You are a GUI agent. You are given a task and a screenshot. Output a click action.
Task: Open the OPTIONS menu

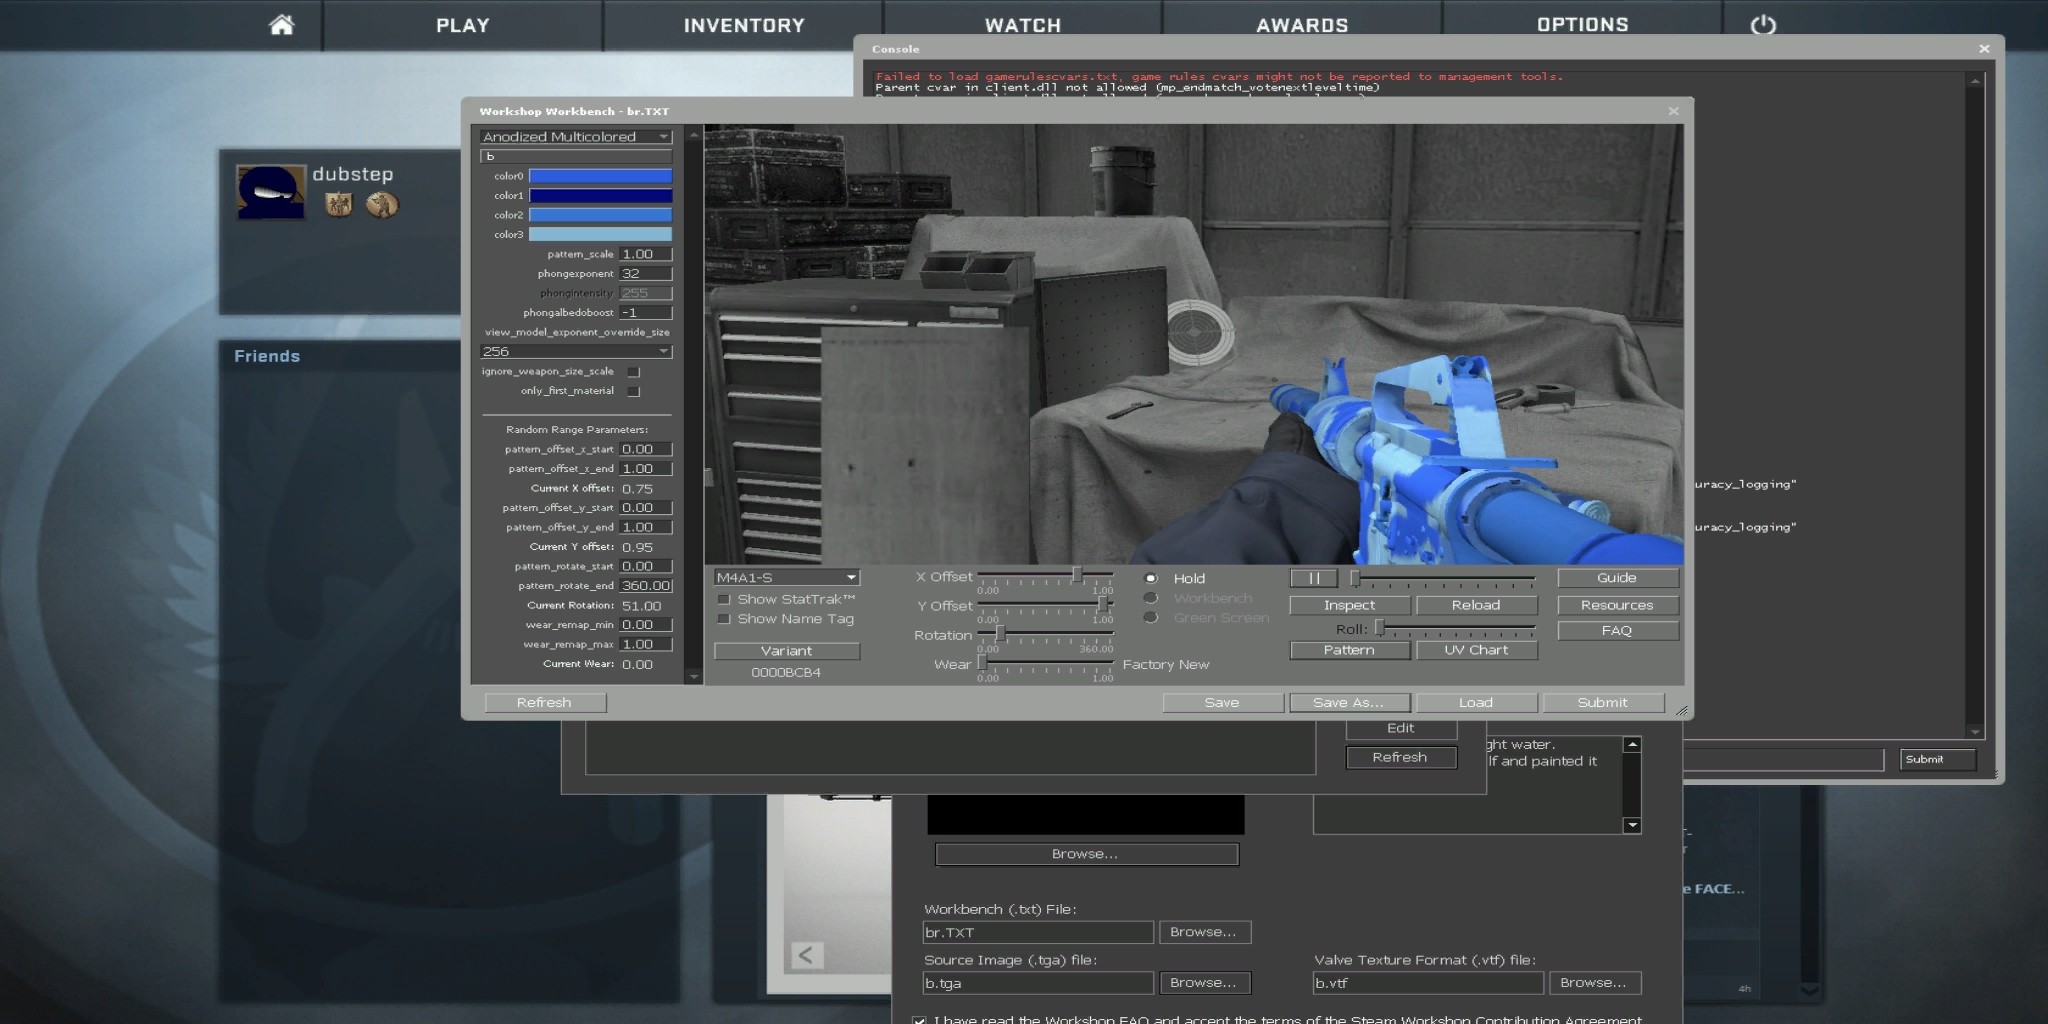tap(1582, 25)
